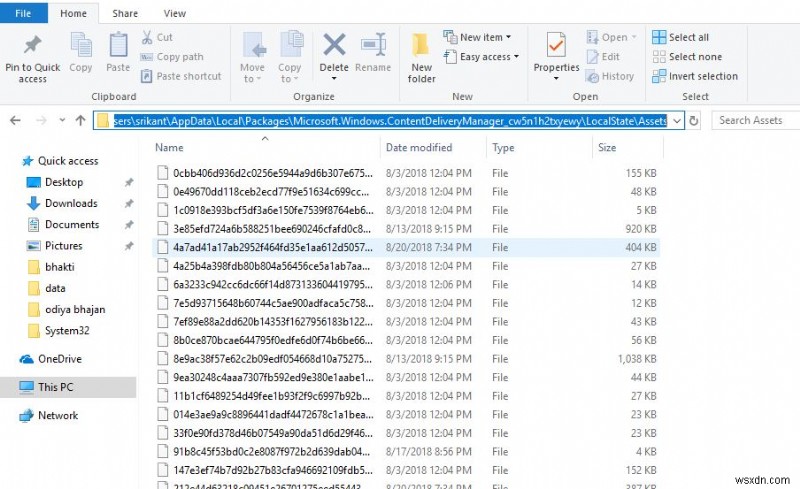Expand address bar history chevron
Screen dimensions: 800x489
pos(677,121)
